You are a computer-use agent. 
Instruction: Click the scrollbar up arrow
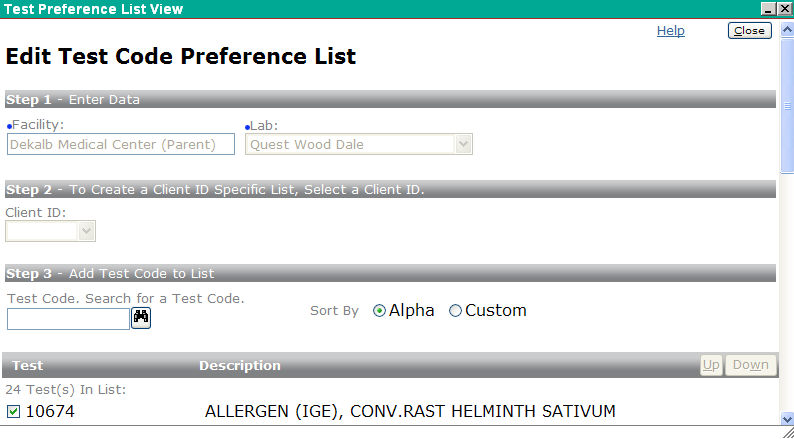click(x=787, y=30)
